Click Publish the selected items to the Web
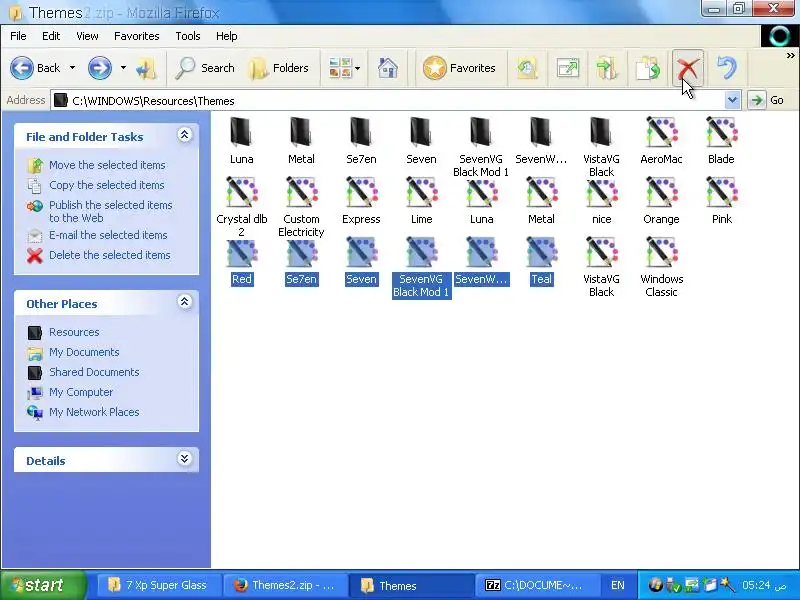This screenshot has width=800, height=600. pyautogui.click(x=111, y=211)
